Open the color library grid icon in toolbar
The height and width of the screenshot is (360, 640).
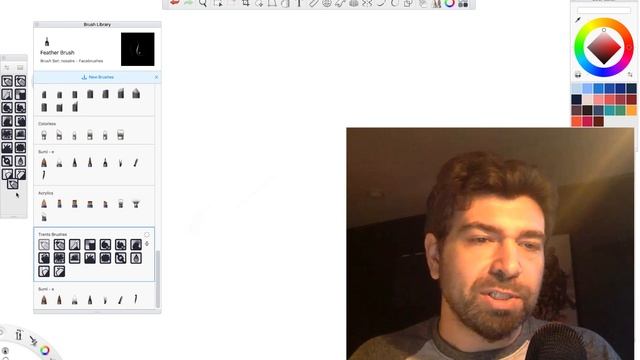(463, 3)
